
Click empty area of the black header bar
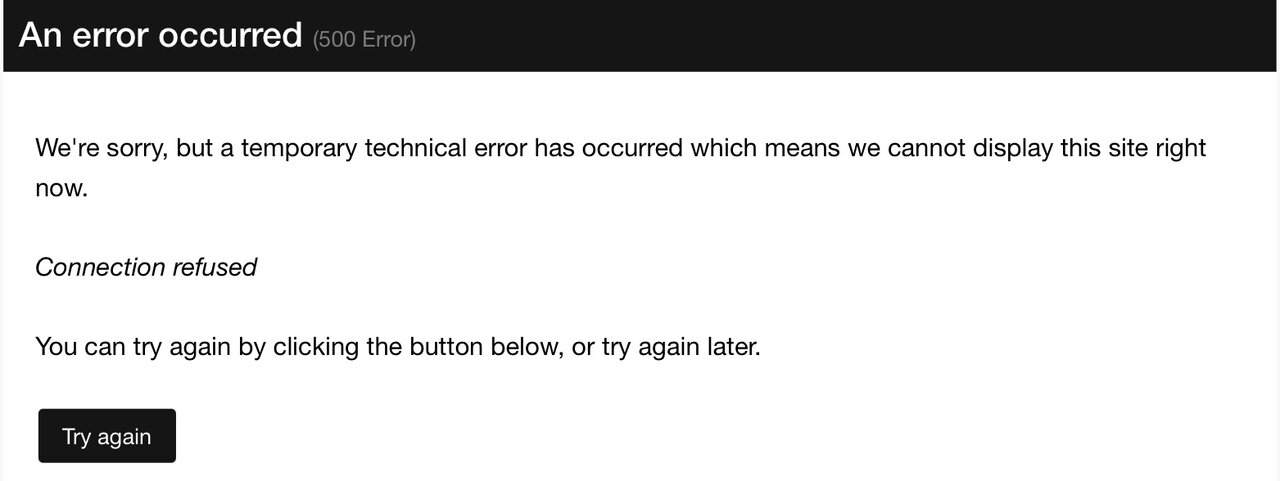[850, 35]
